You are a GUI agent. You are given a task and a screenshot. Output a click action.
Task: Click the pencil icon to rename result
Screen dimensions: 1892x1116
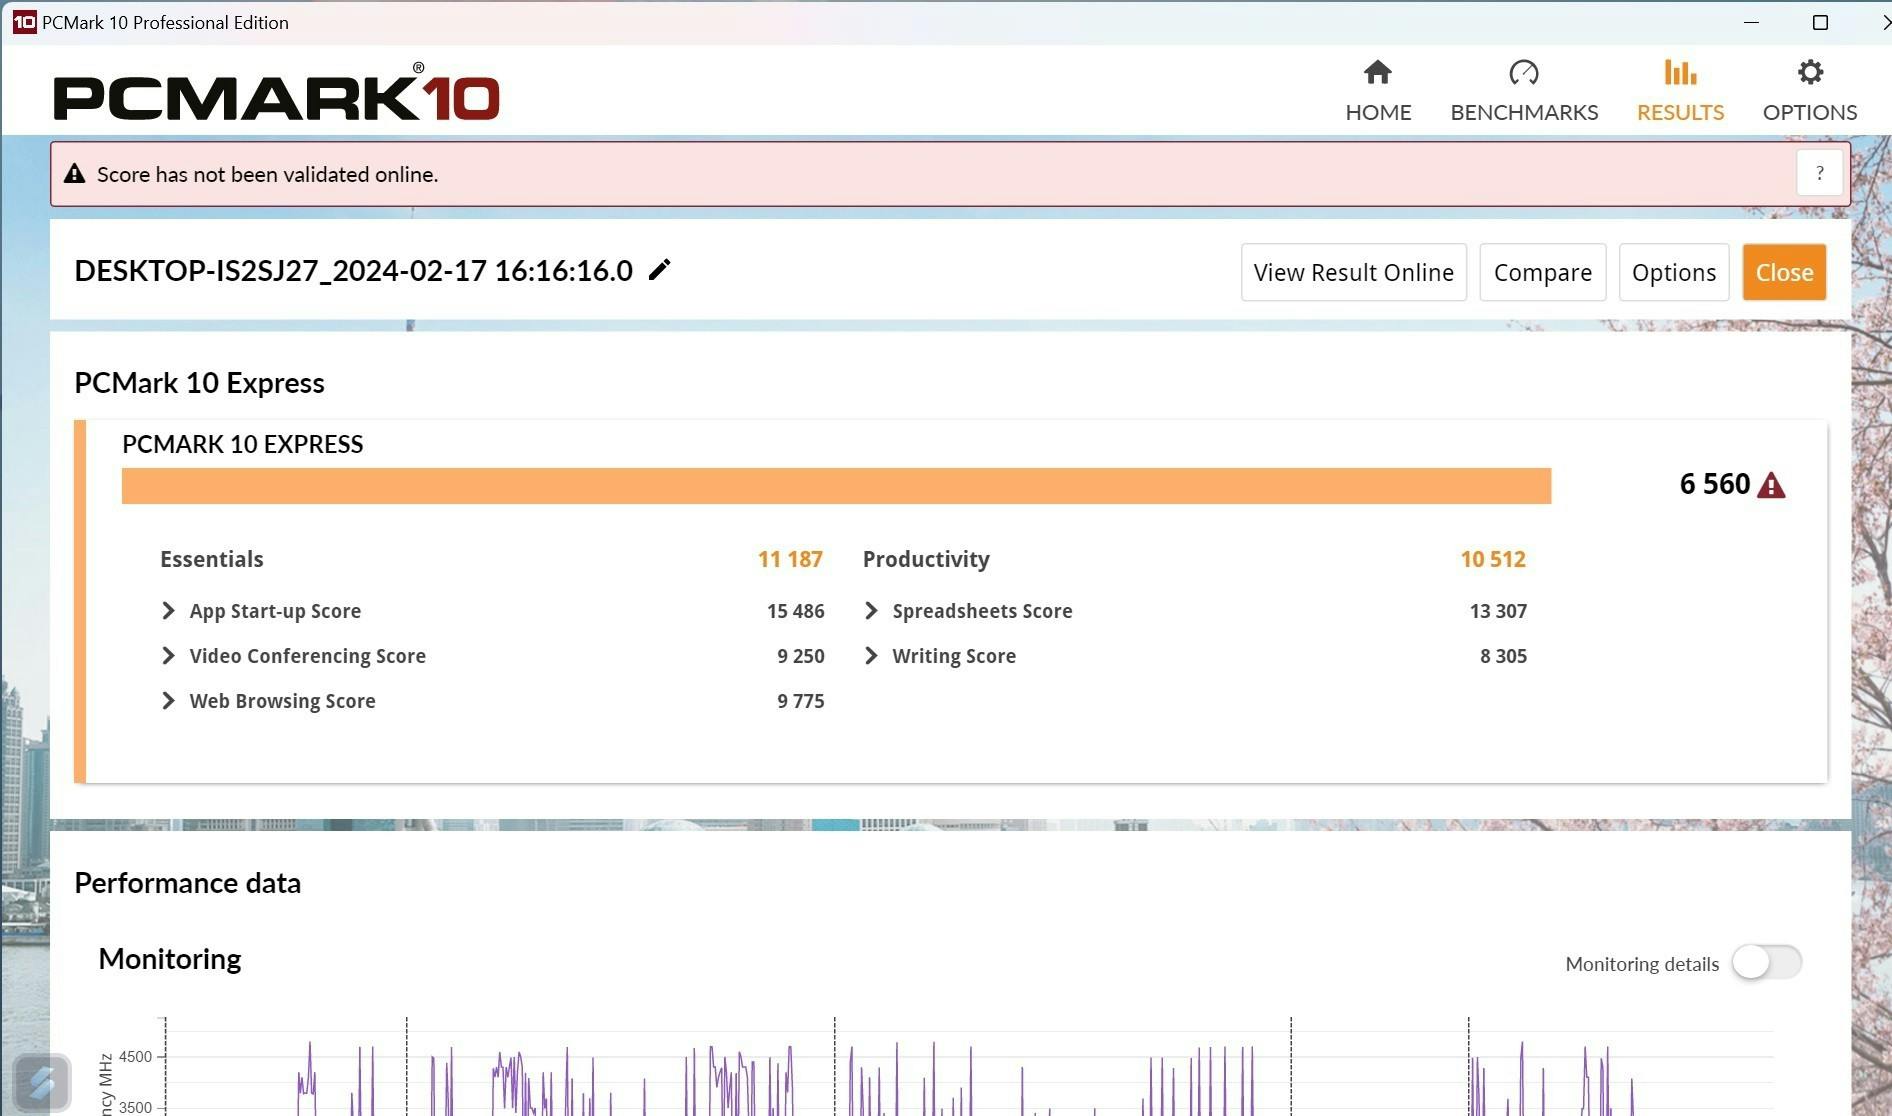tap(659, 270)
